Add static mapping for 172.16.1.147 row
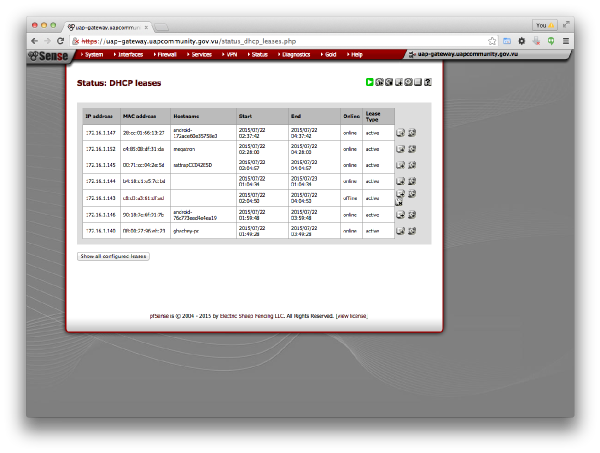 (400, 133)
